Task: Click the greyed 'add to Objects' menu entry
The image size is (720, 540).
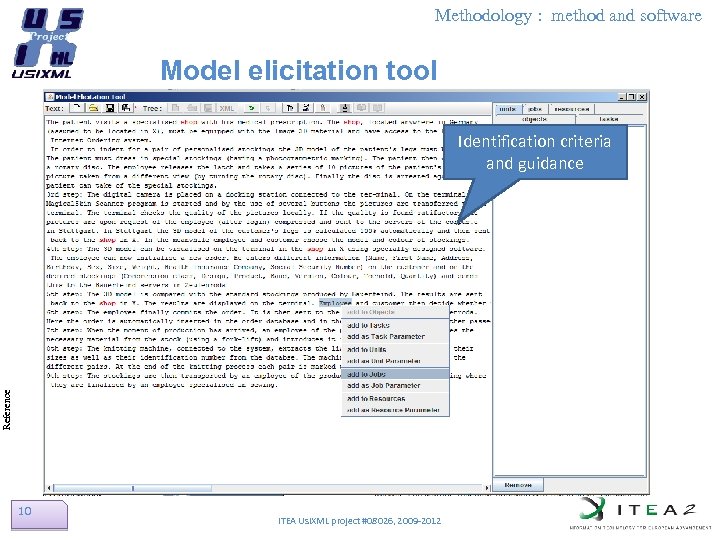Action: pyautogui.click(x=395, y=312)
